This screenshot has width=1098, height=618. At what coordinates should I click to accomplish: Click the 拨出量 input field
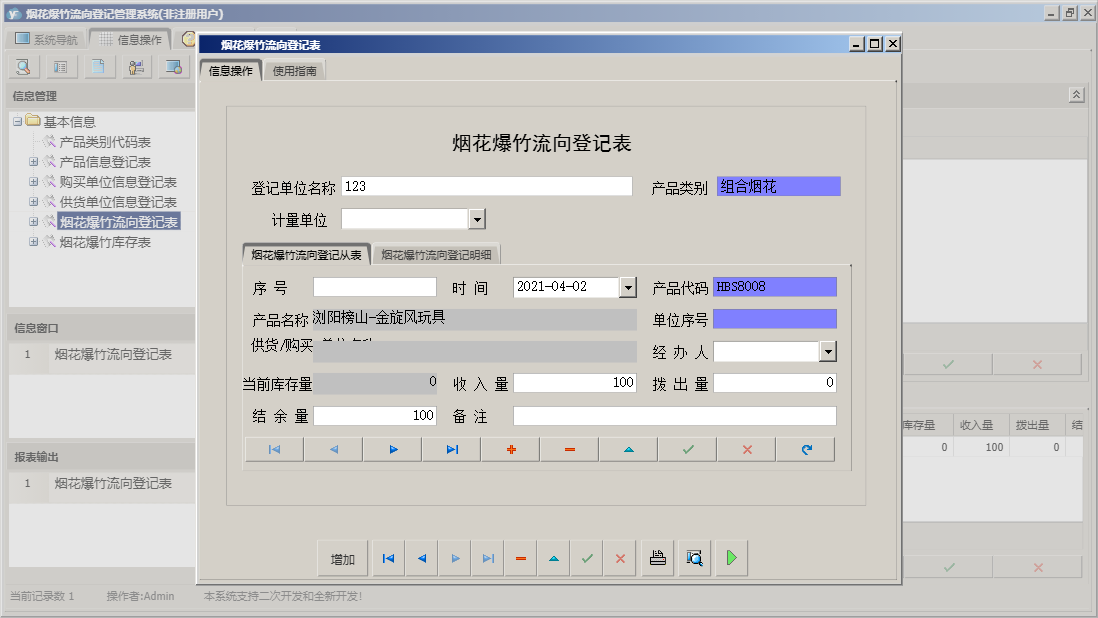pyautogui.click(x=774, y=383)
